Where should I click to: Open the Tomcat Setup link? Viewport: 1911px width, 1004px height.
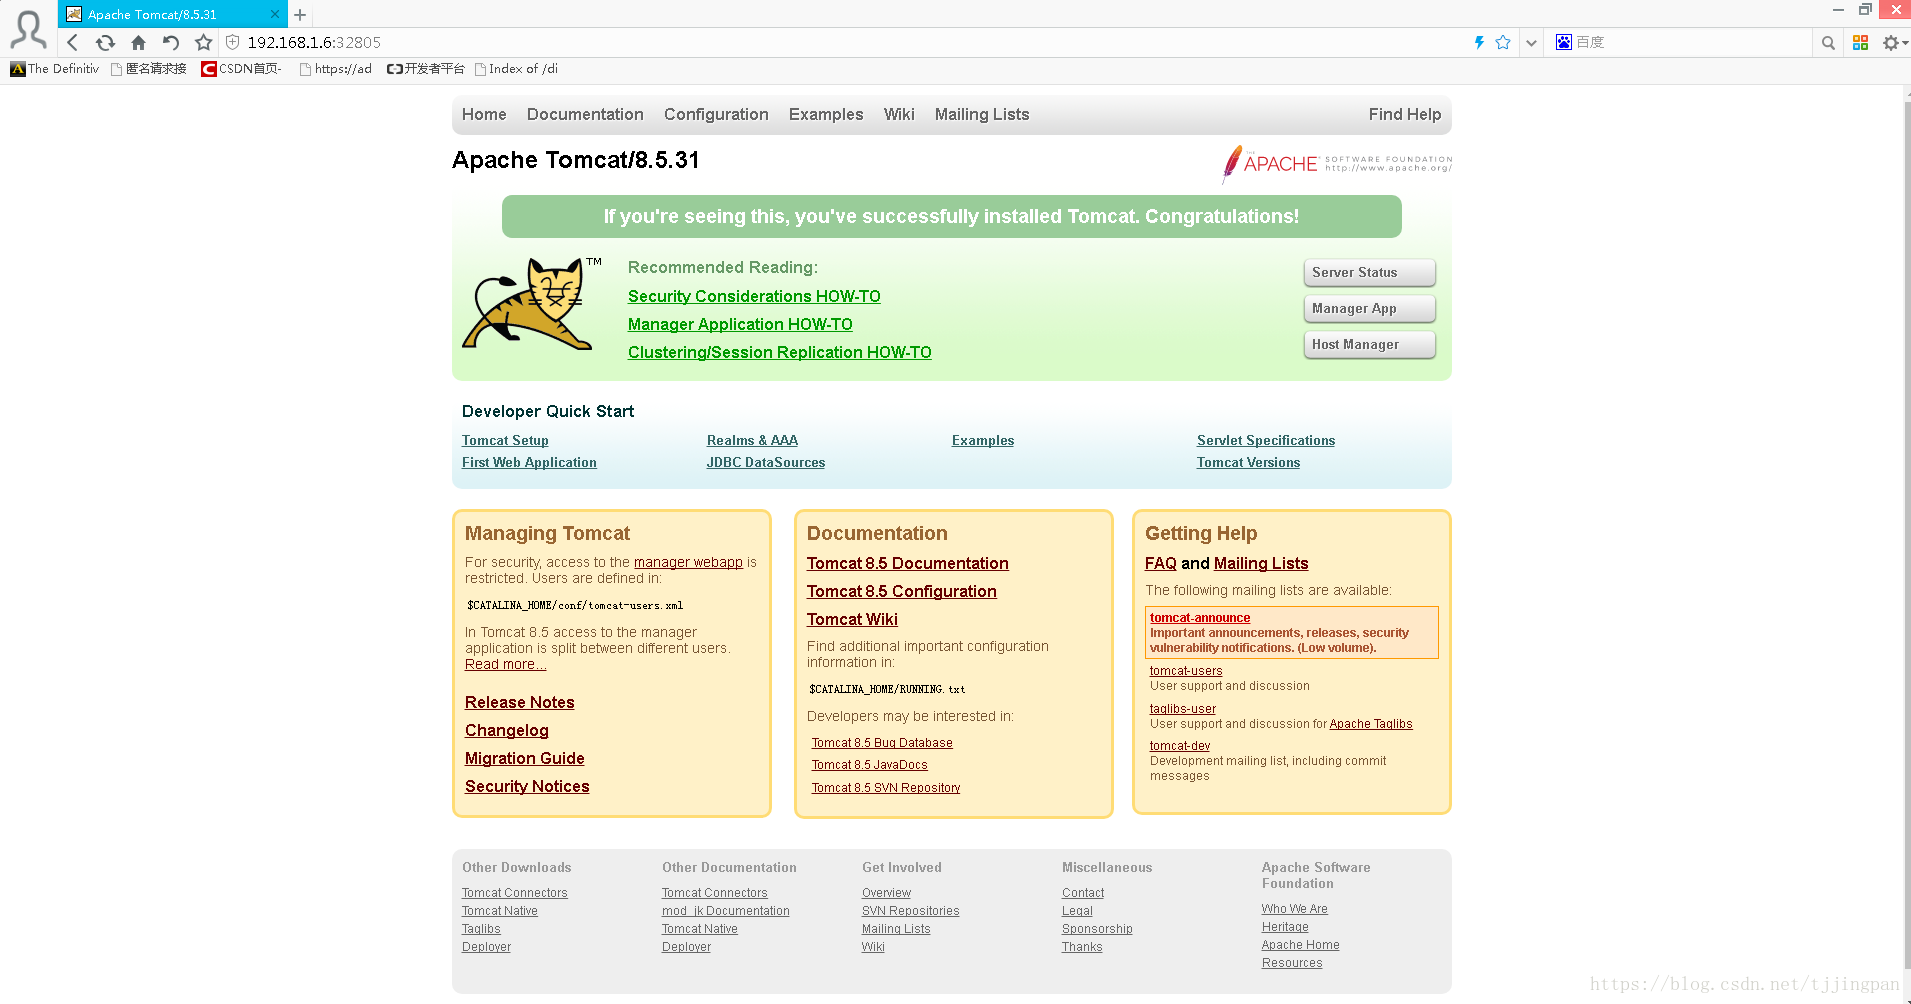coord(505,440)
